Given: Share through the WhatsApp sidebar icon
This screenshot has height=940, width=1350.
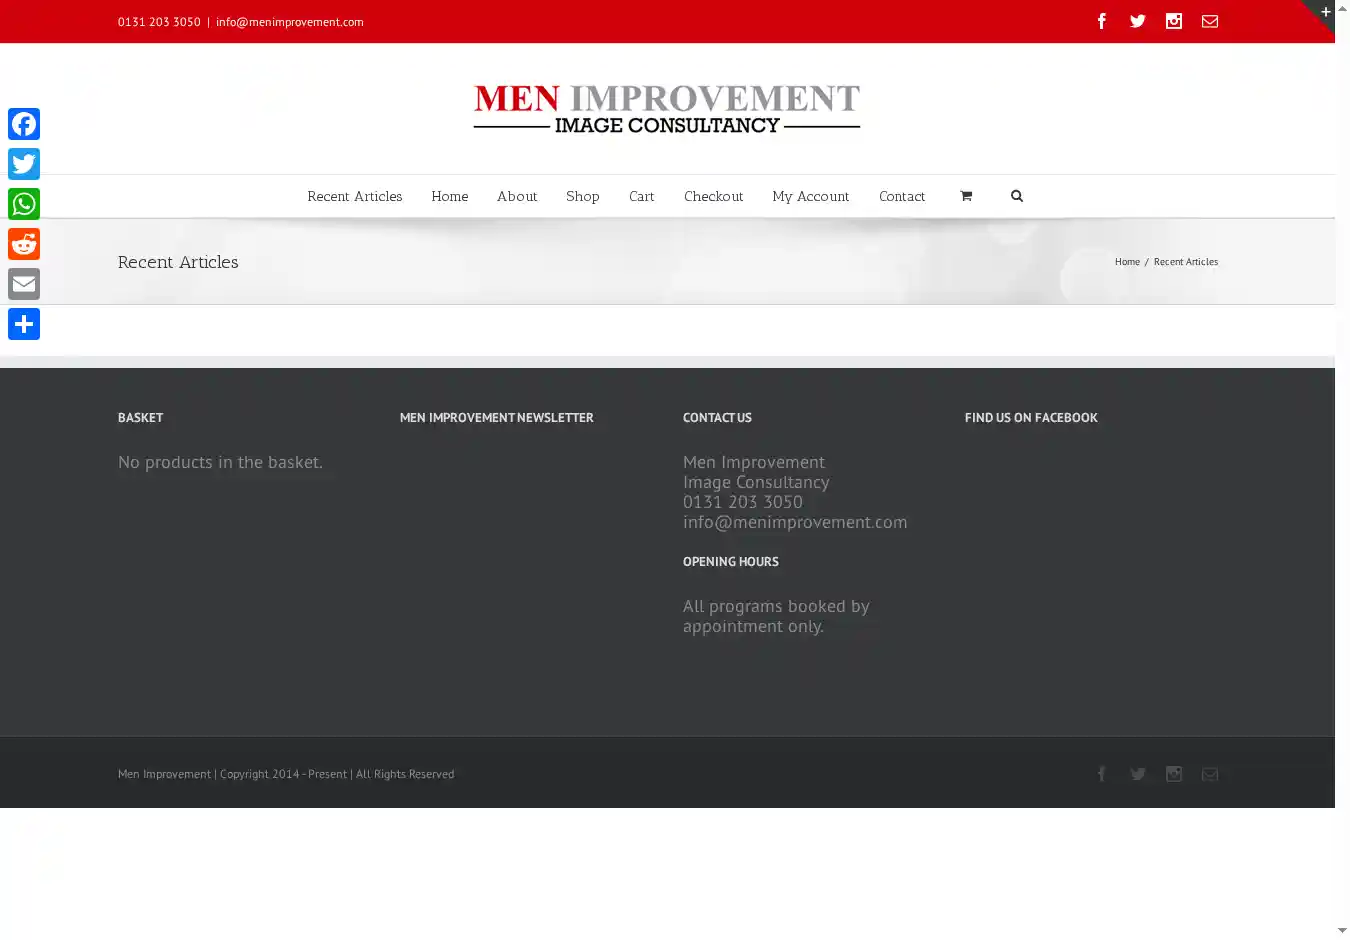Looking at the screenshot, I should click(x=24, y=204).
